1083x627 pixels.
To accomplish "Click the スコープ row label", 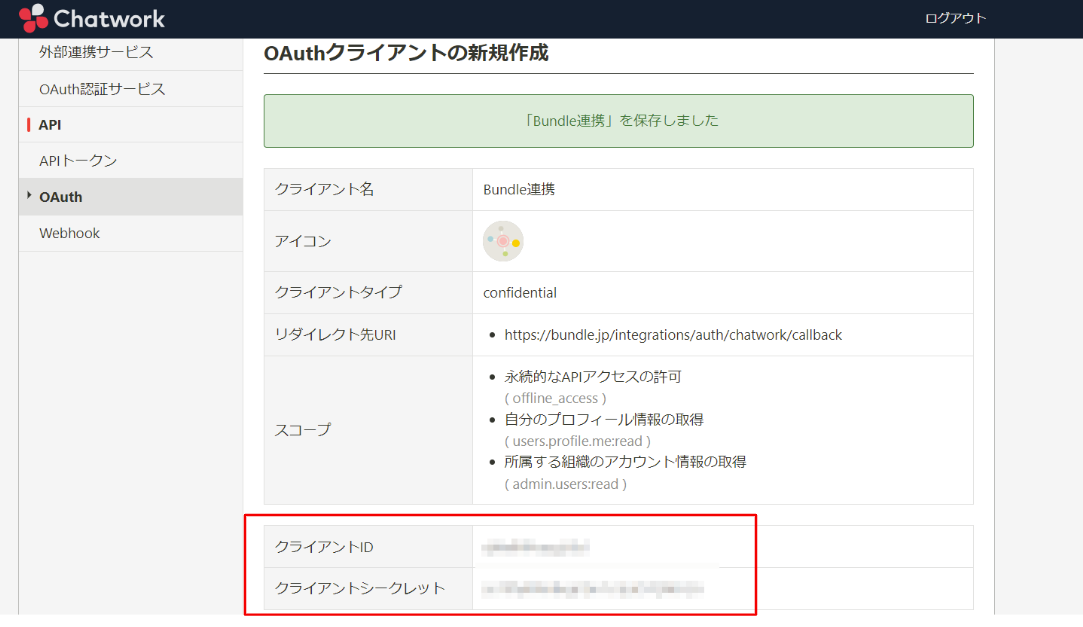I will [303, 430].
